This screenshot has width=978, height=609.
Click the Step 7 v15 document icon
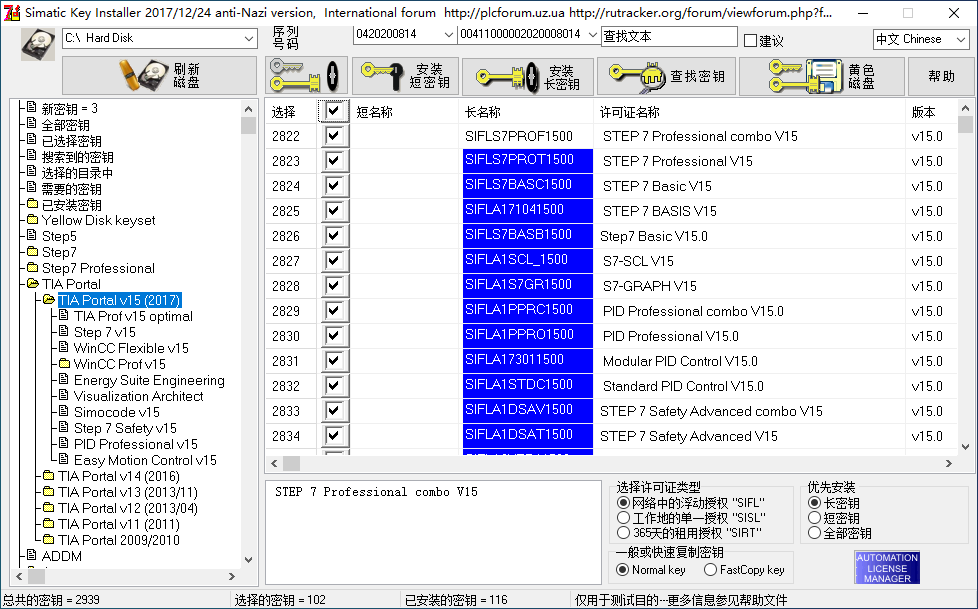click(x=64, y=331)
